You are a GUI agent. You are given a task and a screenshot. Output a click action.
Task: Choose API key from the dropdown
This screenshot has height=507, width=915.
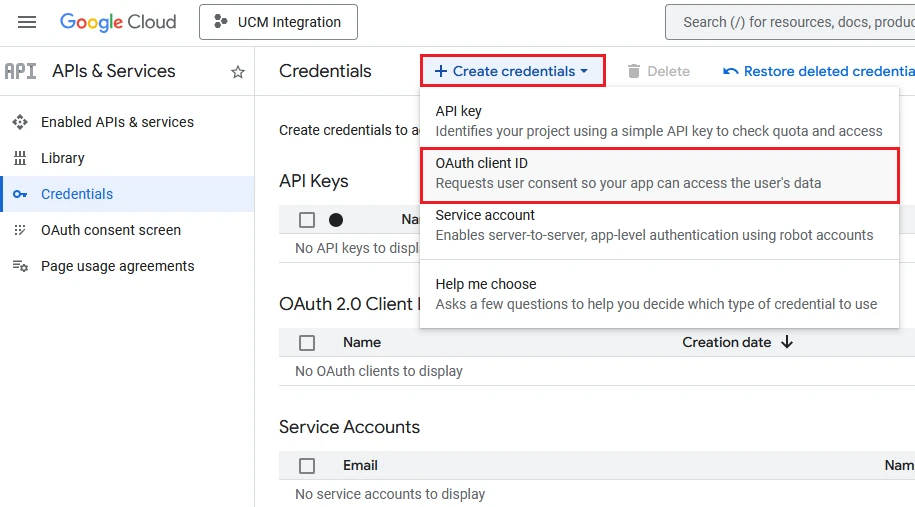click(x=659, y=121)
